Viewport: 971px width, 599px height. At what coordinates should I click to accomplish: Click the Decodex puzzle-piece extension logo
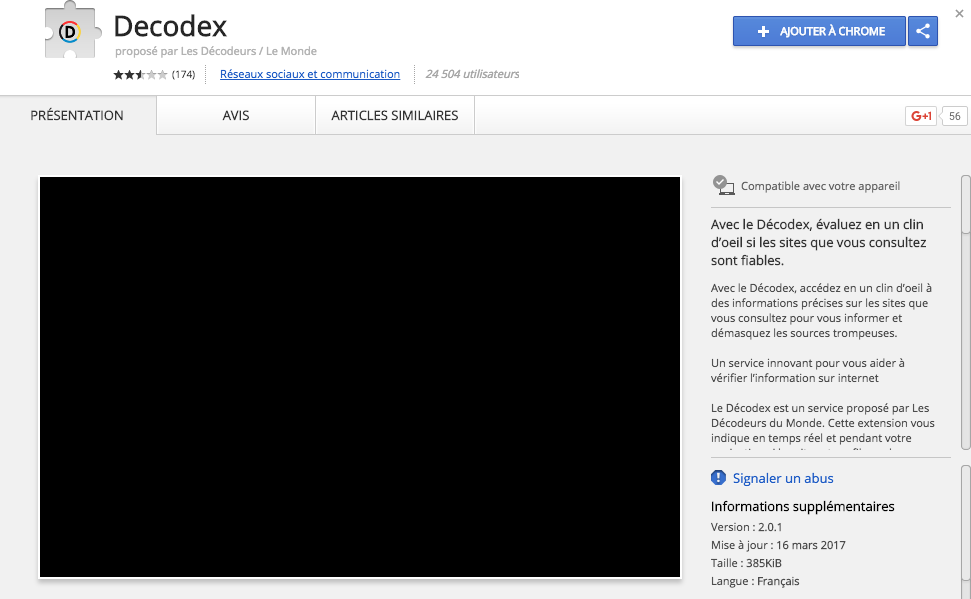[x=72, y=30]
